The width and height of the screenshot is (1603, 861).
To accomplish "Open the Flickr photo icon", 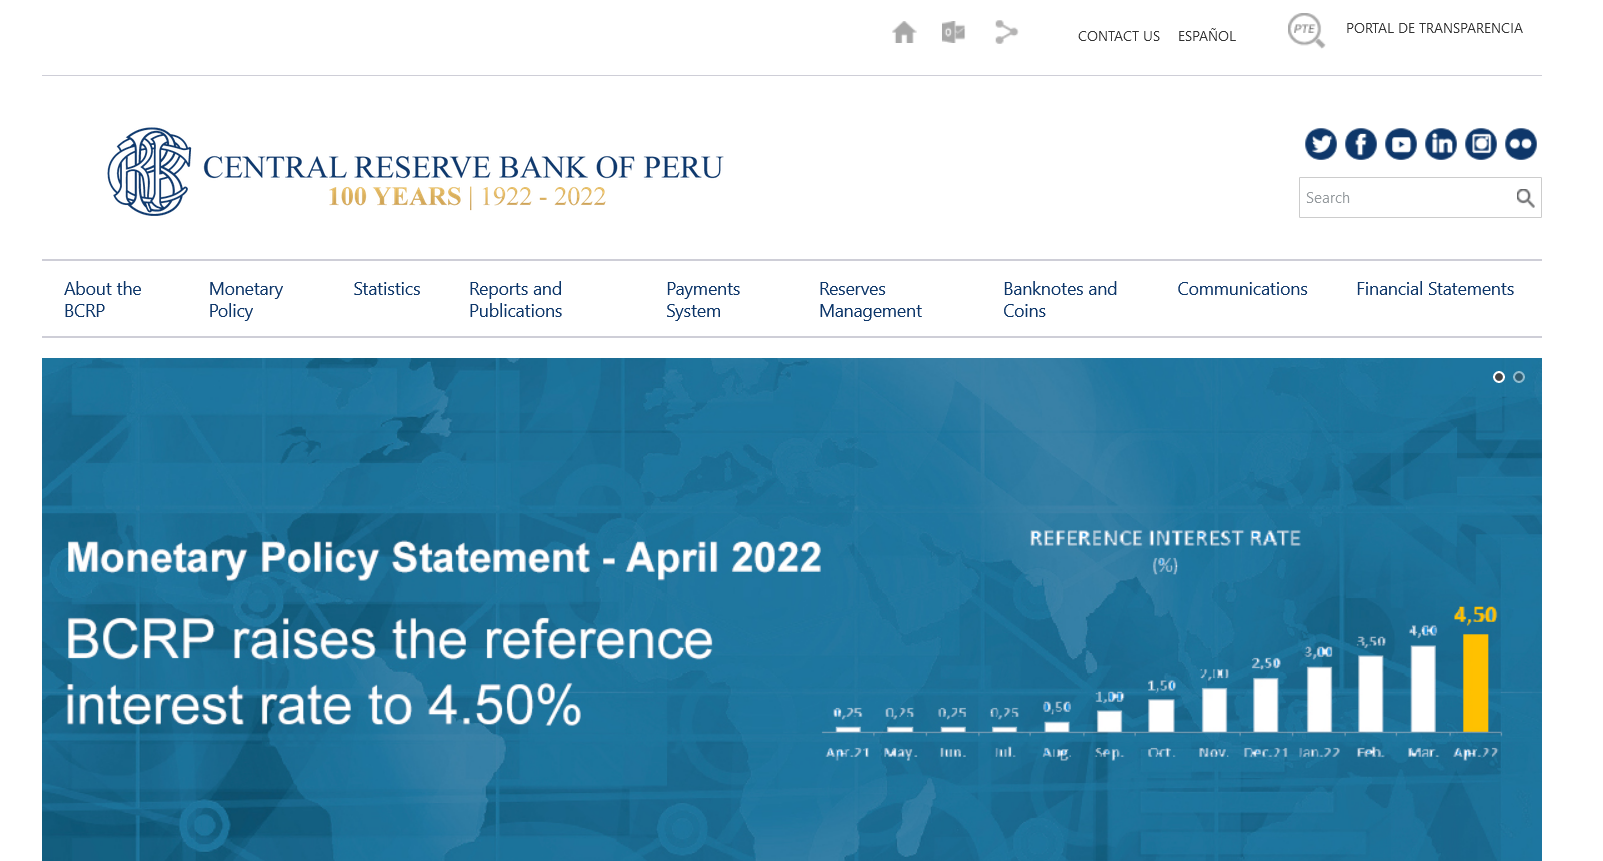I will pos(1520,144).
